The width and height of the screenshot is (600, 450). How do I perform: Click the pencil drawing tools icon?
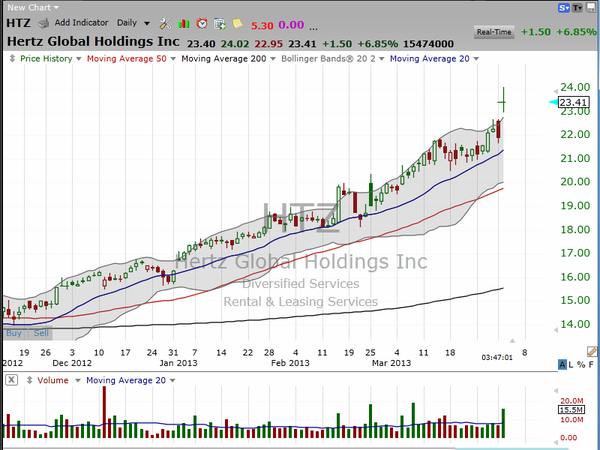point(592,351)
